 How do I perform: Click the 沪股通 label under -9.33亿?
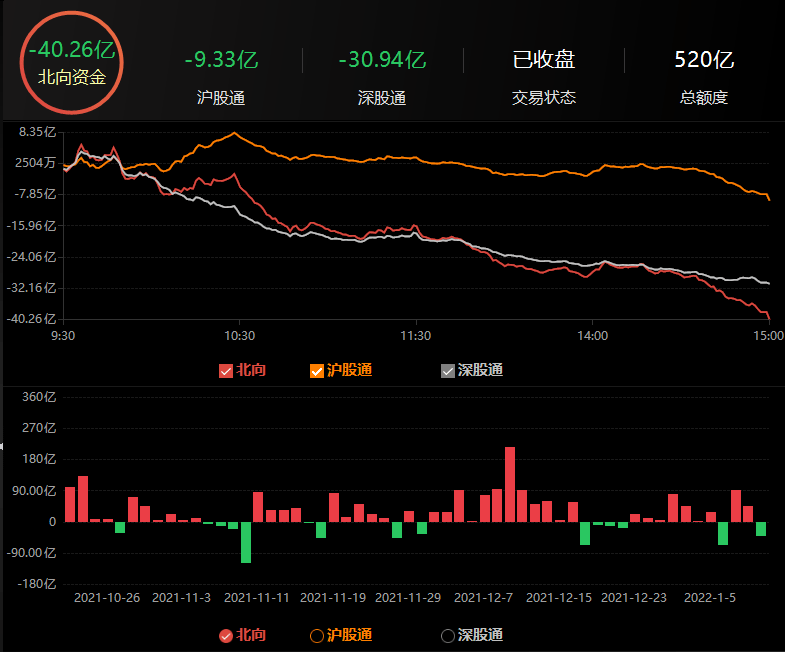coord(221,98)
